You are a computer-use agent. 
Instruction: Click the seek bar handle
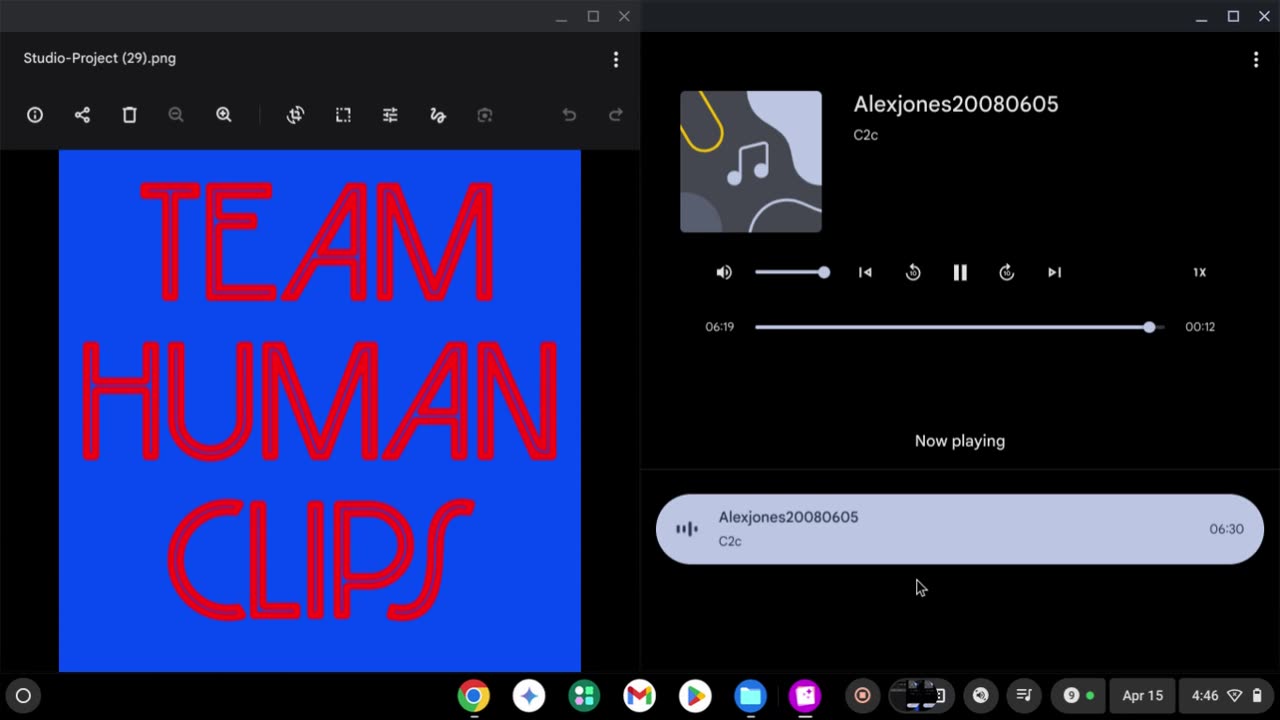tap(1150, 327)
